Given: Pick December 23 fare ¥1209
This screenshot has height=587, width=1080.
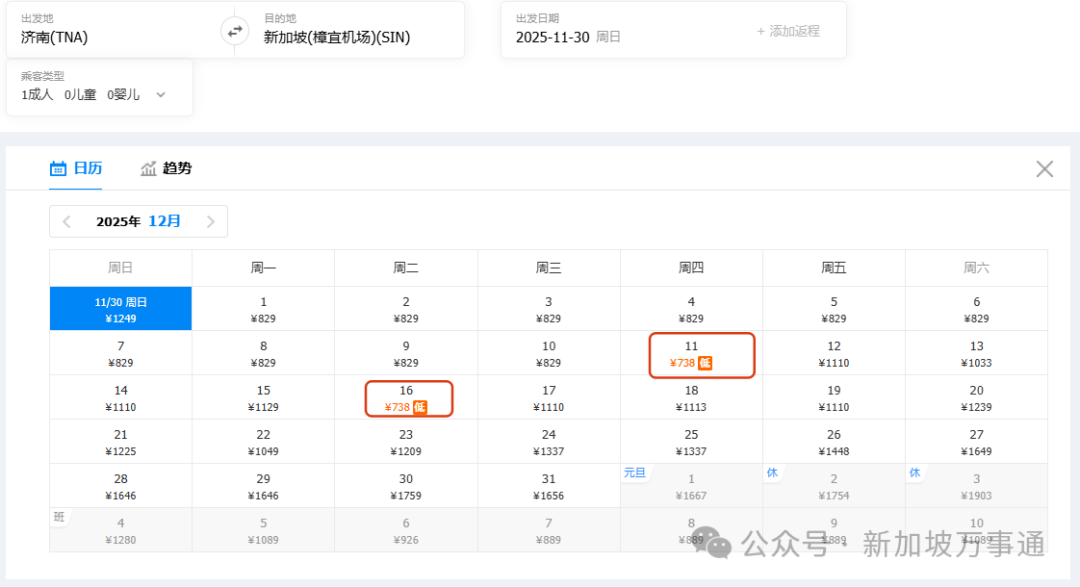Looking at the screenshot, I should (406, 442).
